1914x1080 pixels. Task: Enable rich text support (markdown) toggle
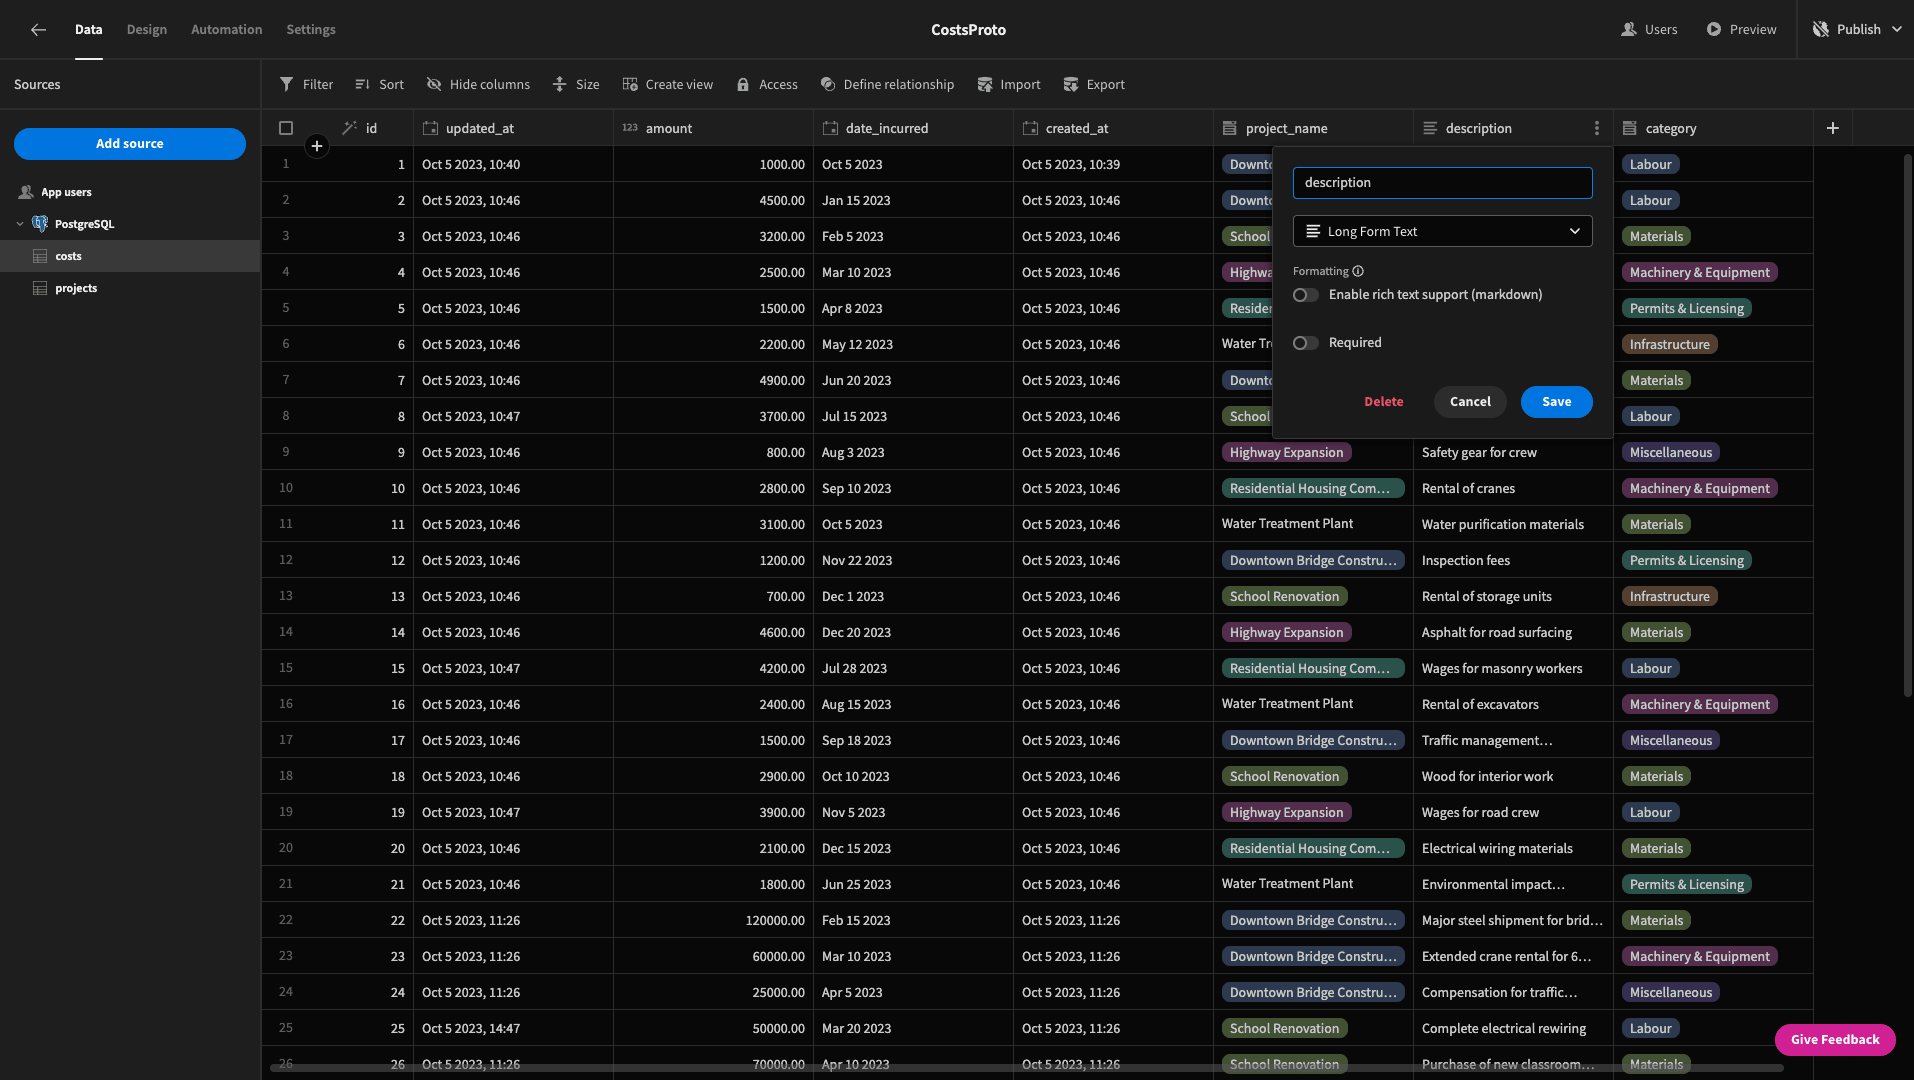pyautogui.click(x=1305, y=295)
